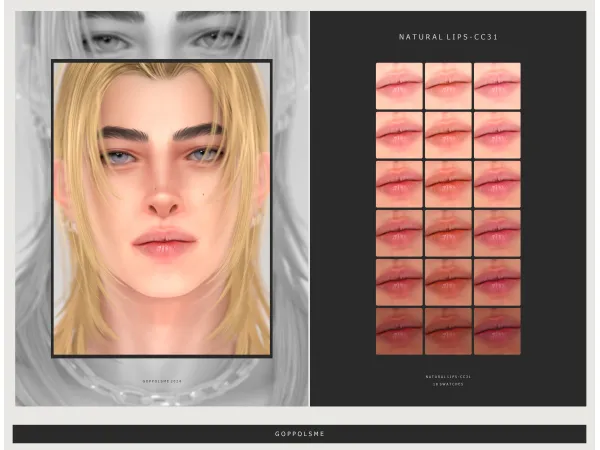
Task: Choose the second-row left lip swatch
Action: (x=399, y=135)
